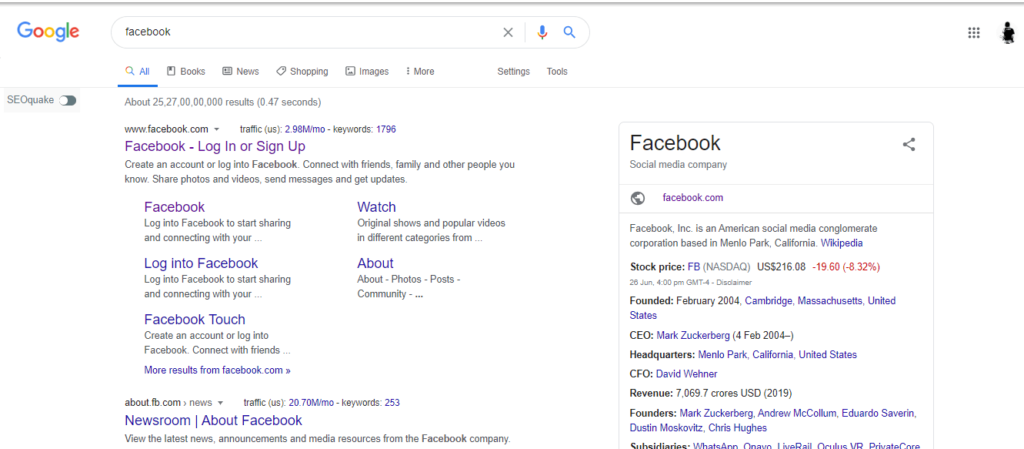This screenshot has width=1024, height=449.
Task: Open 'Newsroom | About Facebook' result
Action: pyautogui.click(x=214, y=420)
